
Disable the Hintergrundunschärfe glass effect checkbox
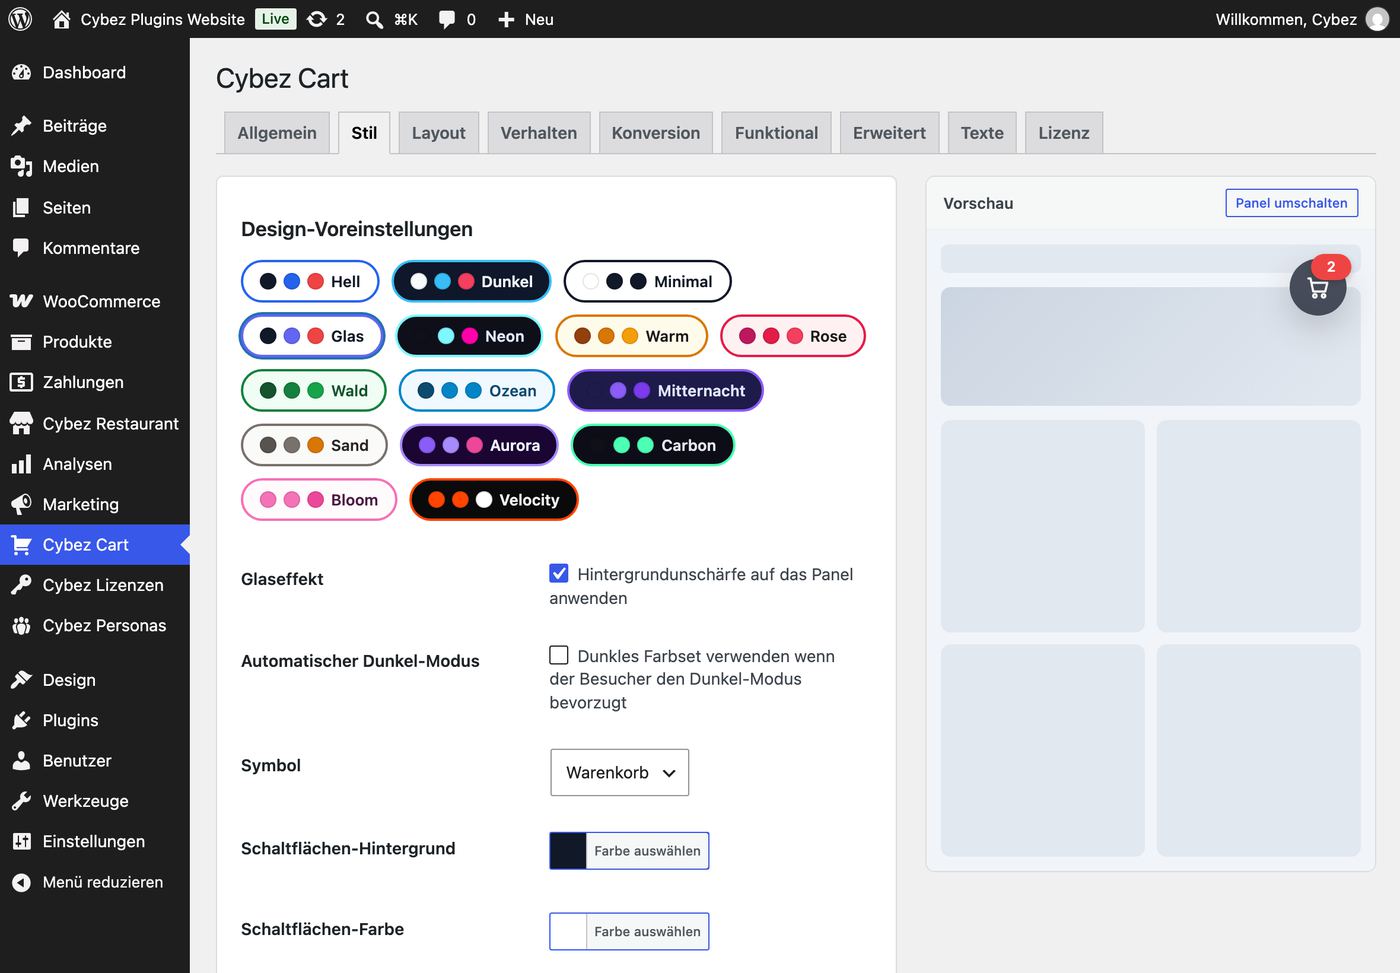pyautogui.click(x=559, y=573)
